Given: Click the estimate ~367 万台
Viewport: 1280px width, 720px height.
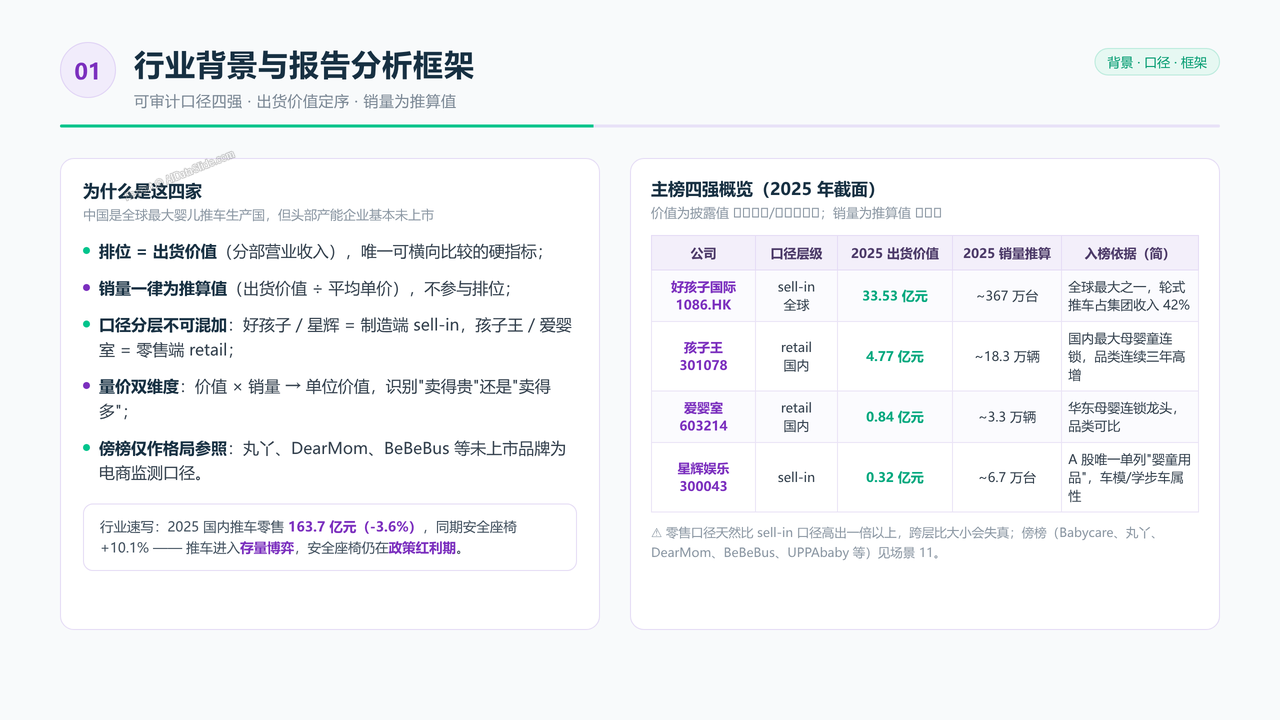Looking at the screenshot, I should (x=1007, y=296).
